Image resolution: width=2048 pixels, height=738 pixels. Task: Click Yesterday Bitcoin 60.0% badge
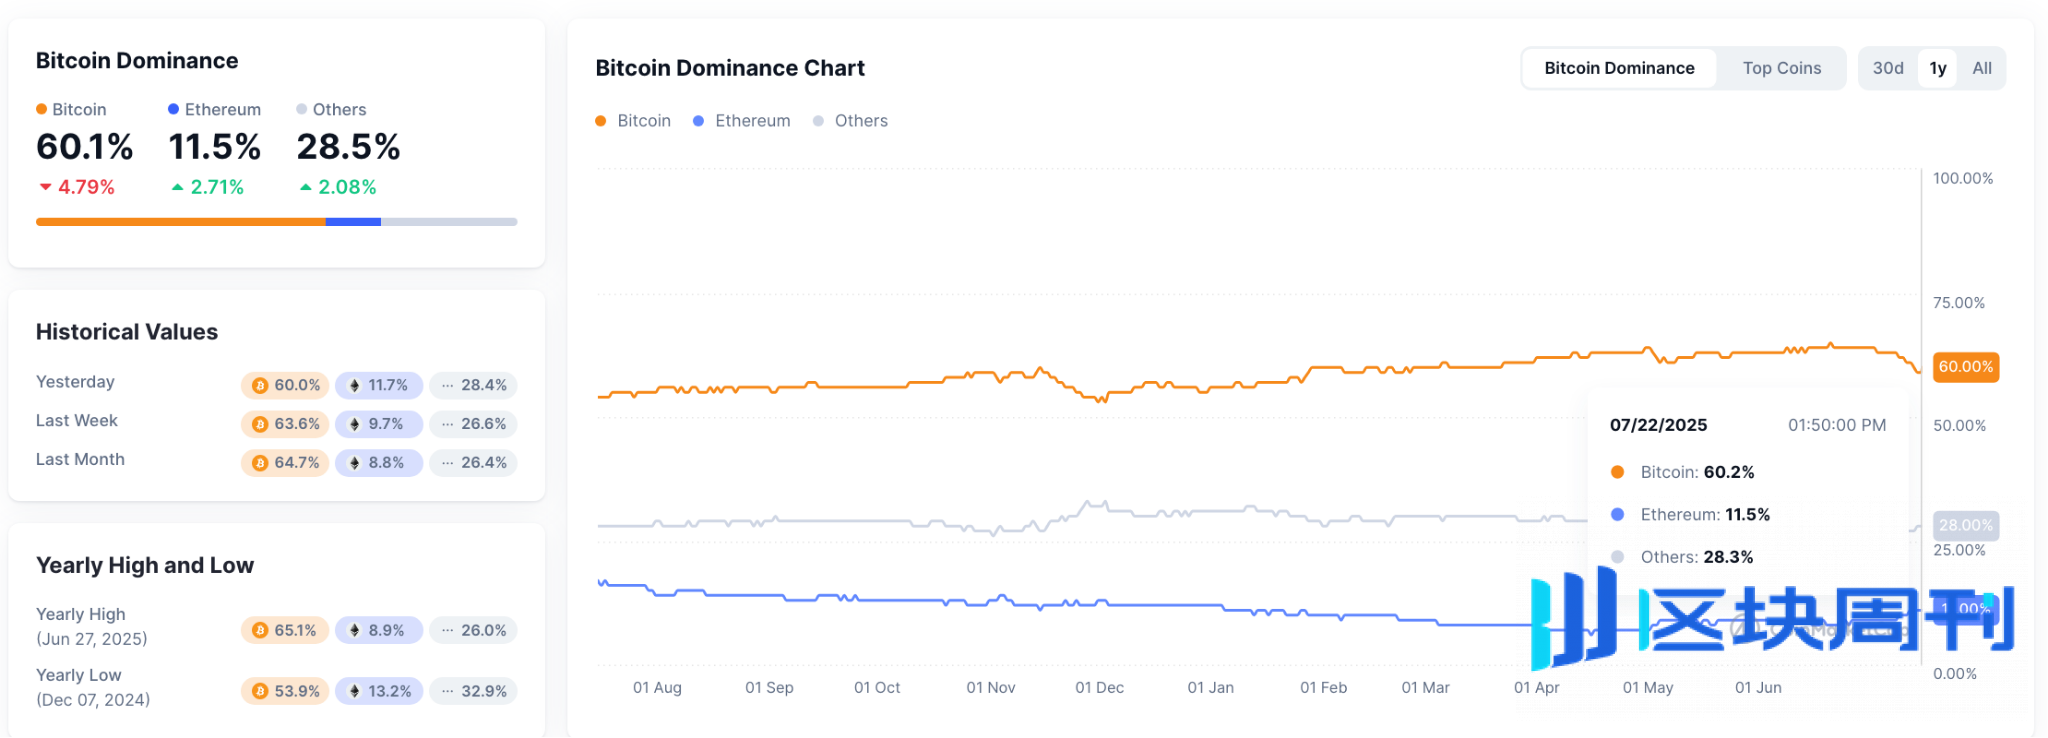(285, 385)
